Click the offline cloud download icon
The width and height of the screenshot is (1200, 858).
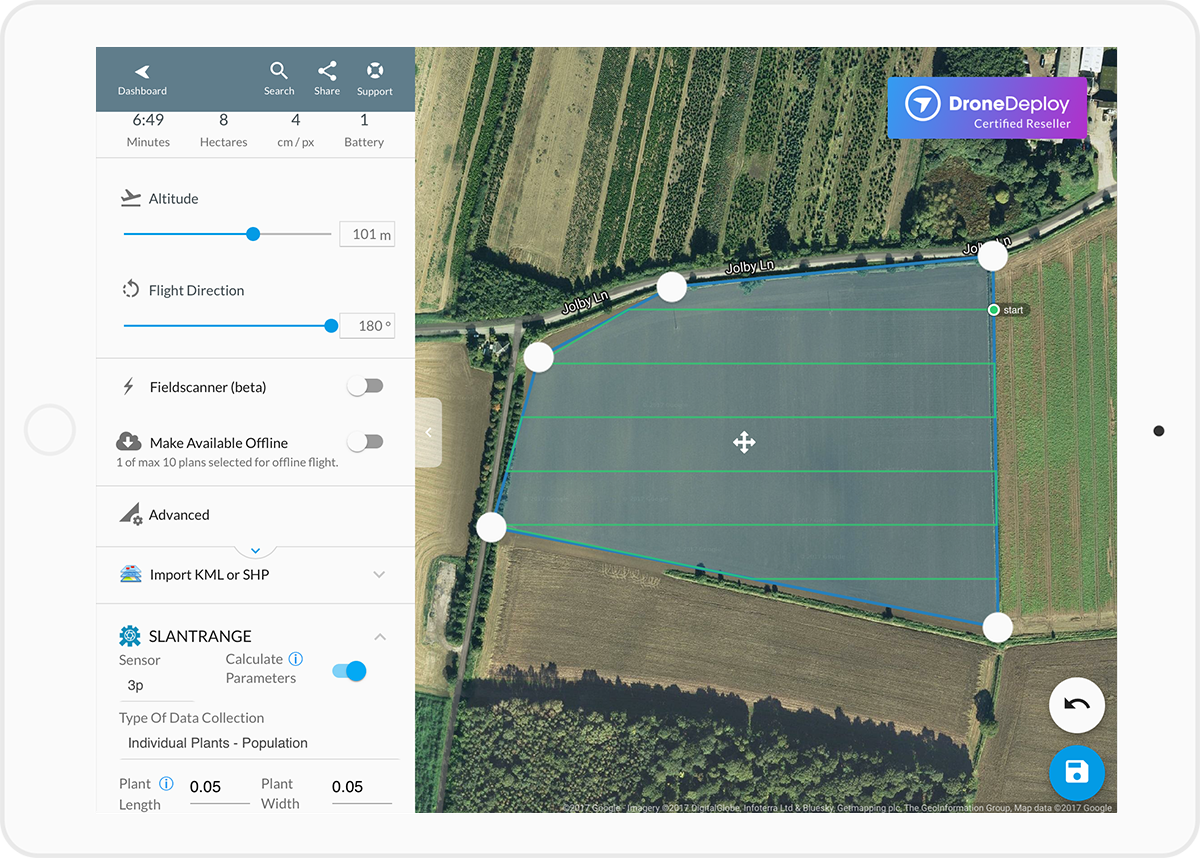pos(129,441)
